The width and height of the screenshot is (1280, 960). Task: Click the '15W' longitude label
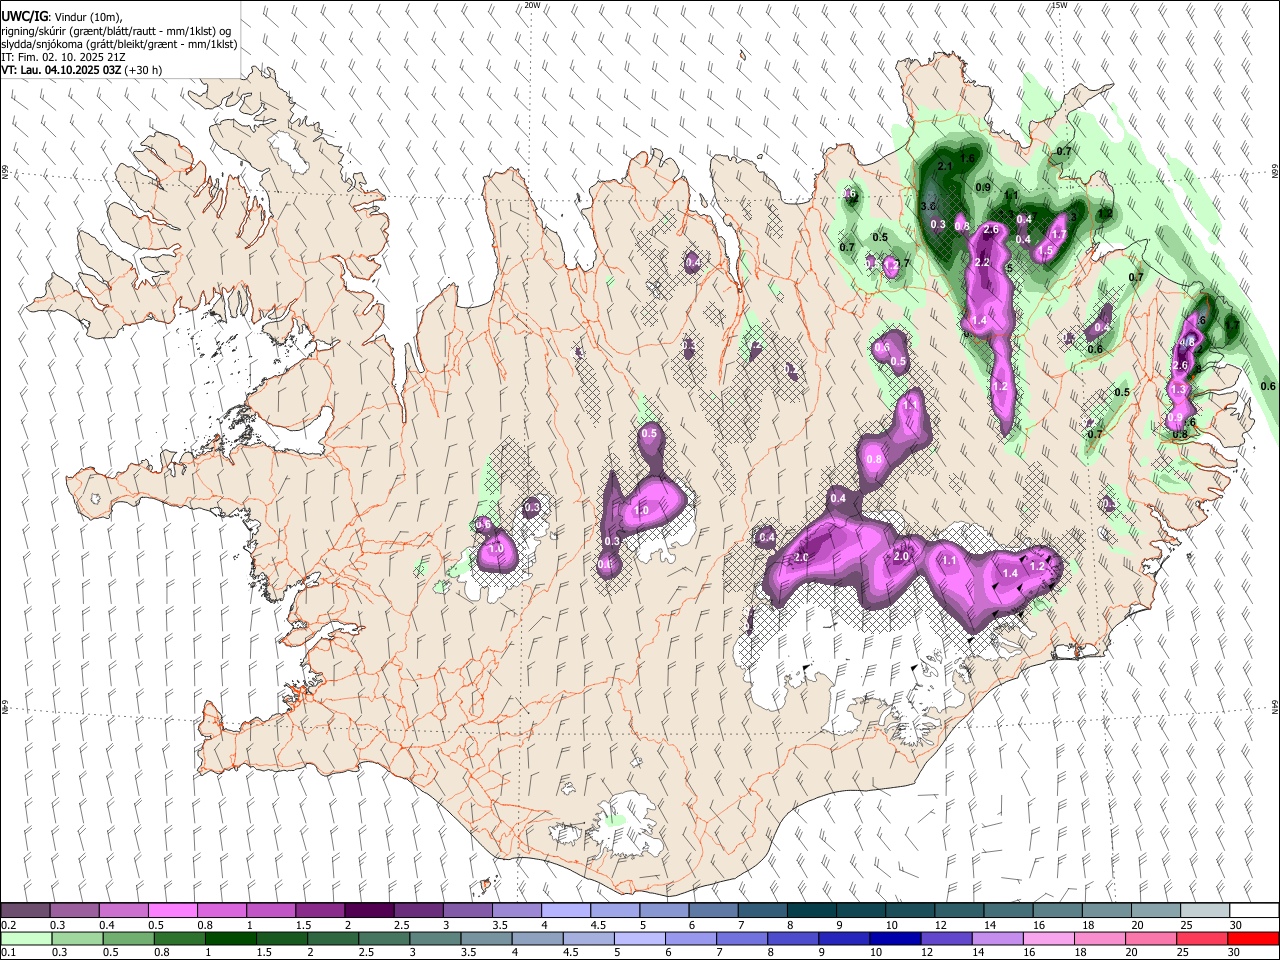click(x=1060, y=5)
